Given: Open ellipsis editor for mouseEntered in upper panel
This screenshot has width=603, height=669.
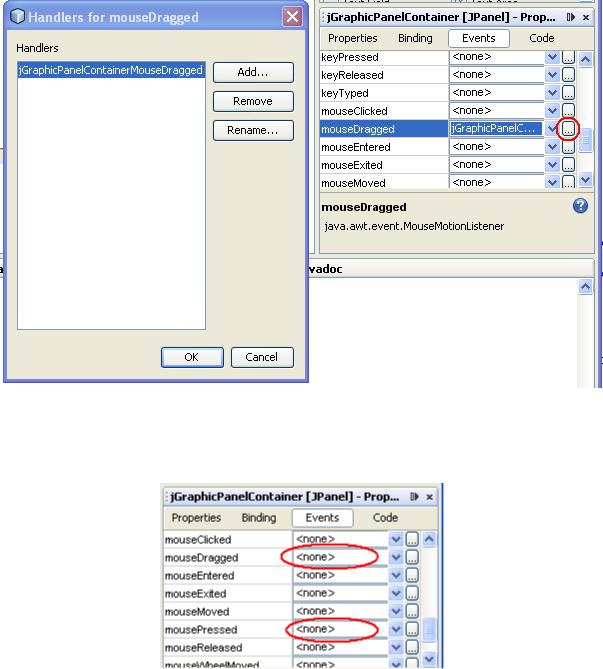Looking at the screenshot, I should point(568,147).
